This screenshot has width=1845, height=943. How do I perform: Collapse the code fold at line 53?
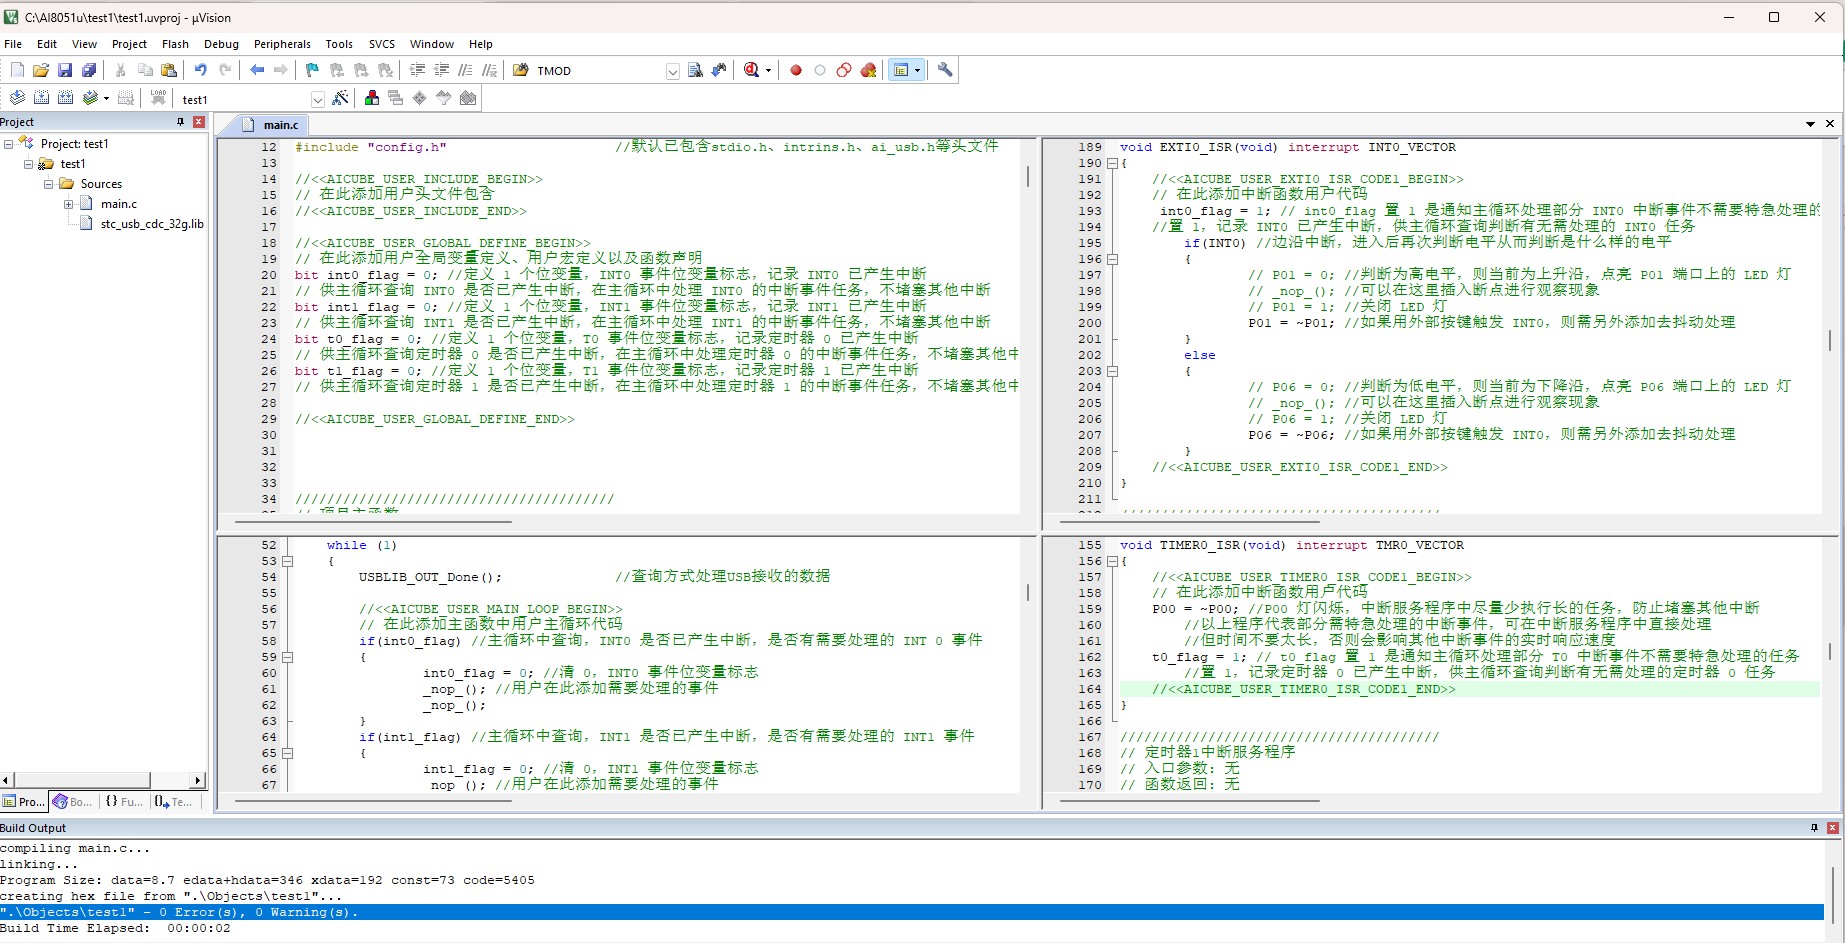[x=287, y=561]
